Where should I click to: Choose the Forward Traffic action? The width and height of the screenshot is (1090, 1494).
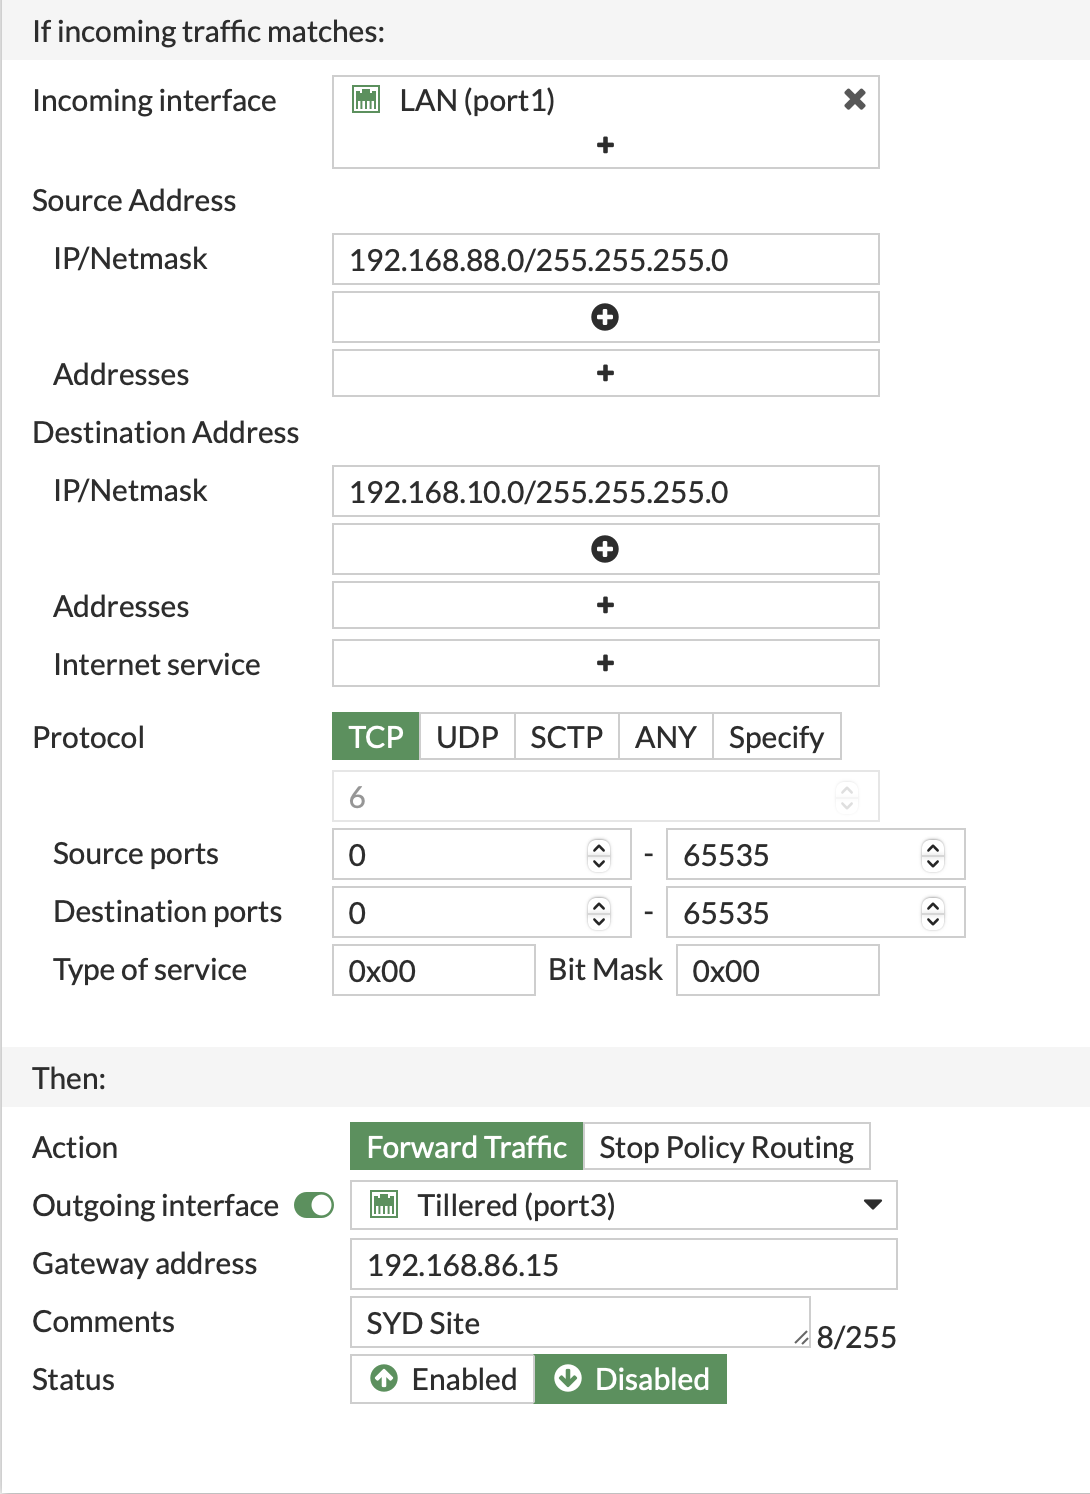click(466, 1146)
